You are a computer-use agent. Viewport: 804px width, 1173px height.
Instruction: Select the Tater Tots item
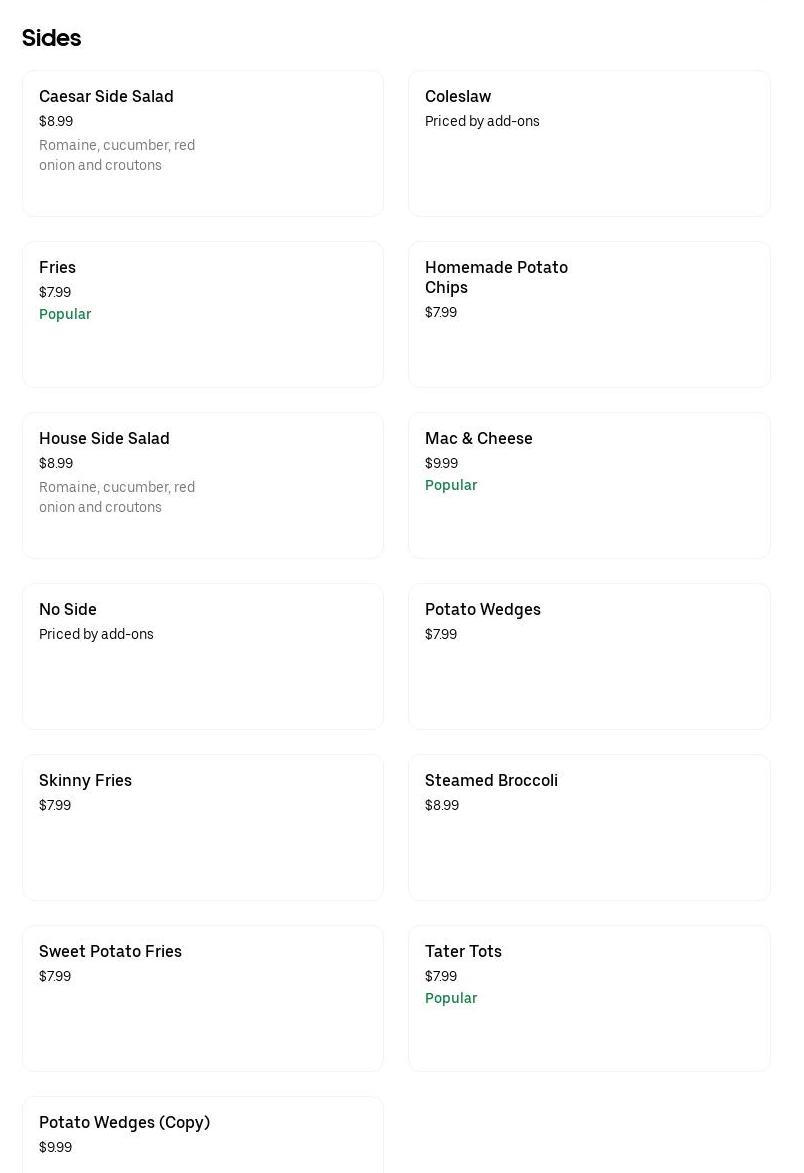(589, 998)
